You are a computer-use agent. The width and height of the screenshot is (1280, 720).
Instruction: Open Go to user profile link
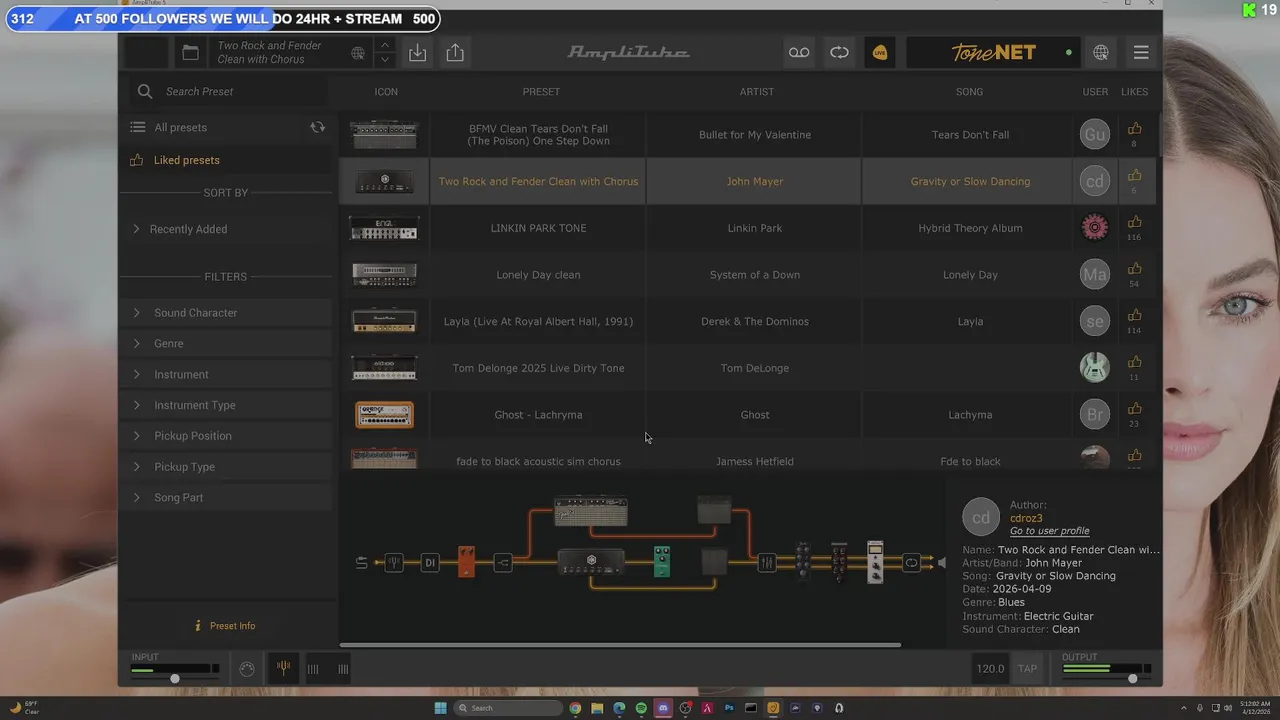tap(1049, 531)
